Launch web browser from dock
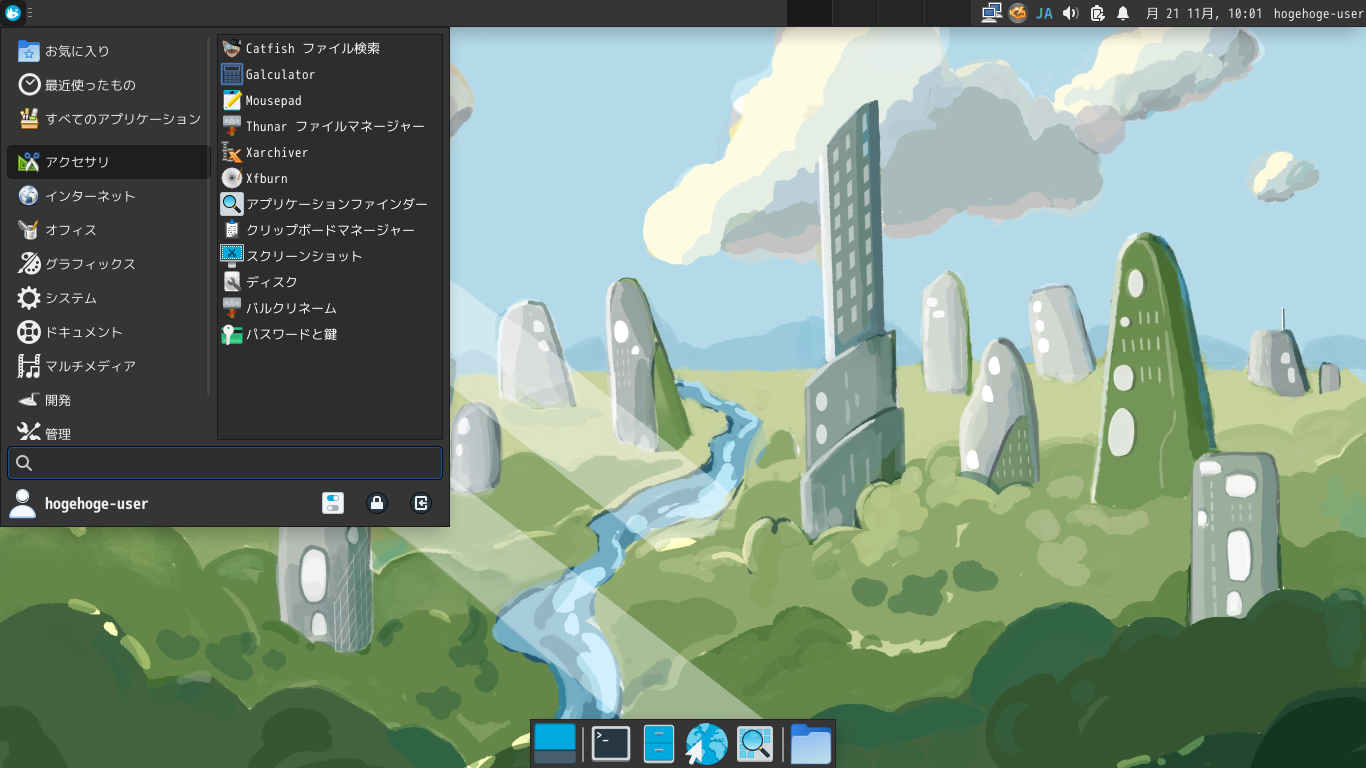 [x=706, y=744]
